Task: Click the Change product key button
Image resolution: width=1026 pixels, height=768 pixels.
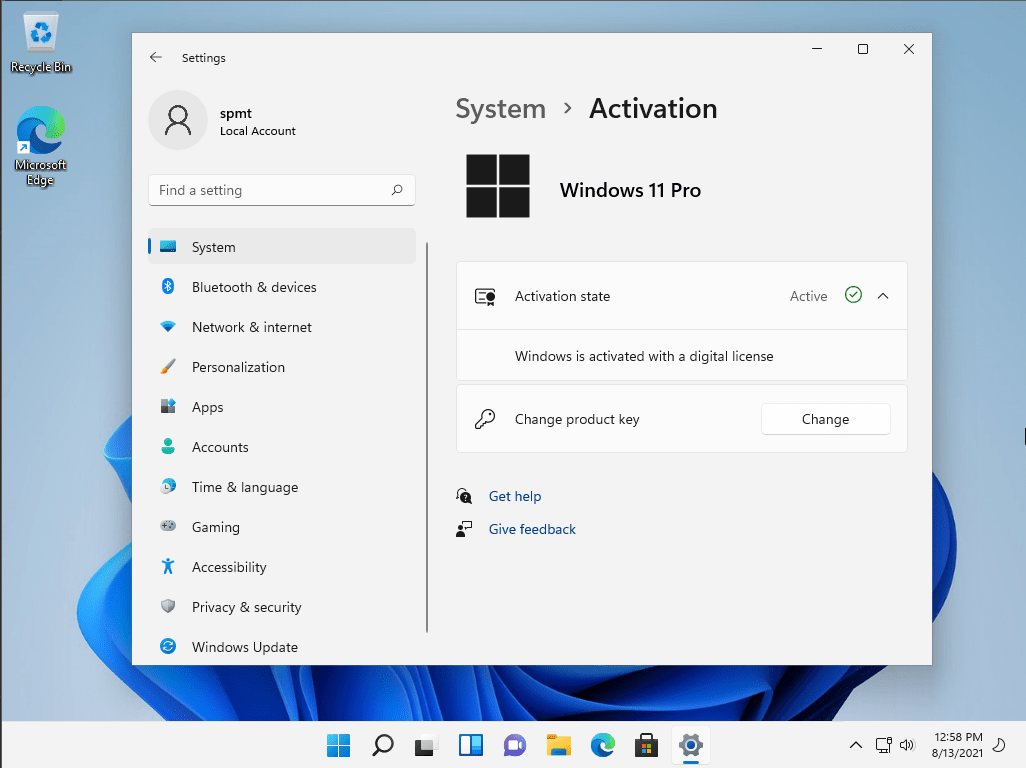Action: tap(825, 419)
